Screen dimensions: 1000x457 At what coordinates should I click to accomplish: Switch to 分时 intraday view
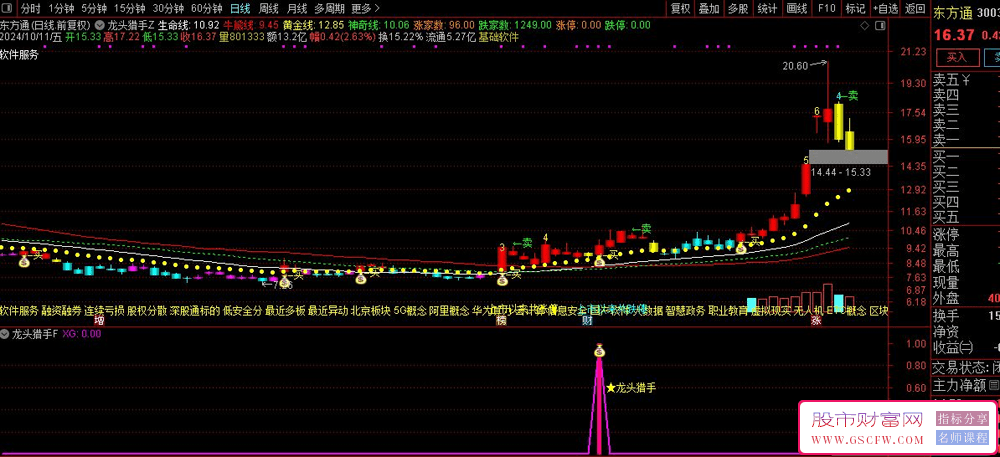(31, 8)
